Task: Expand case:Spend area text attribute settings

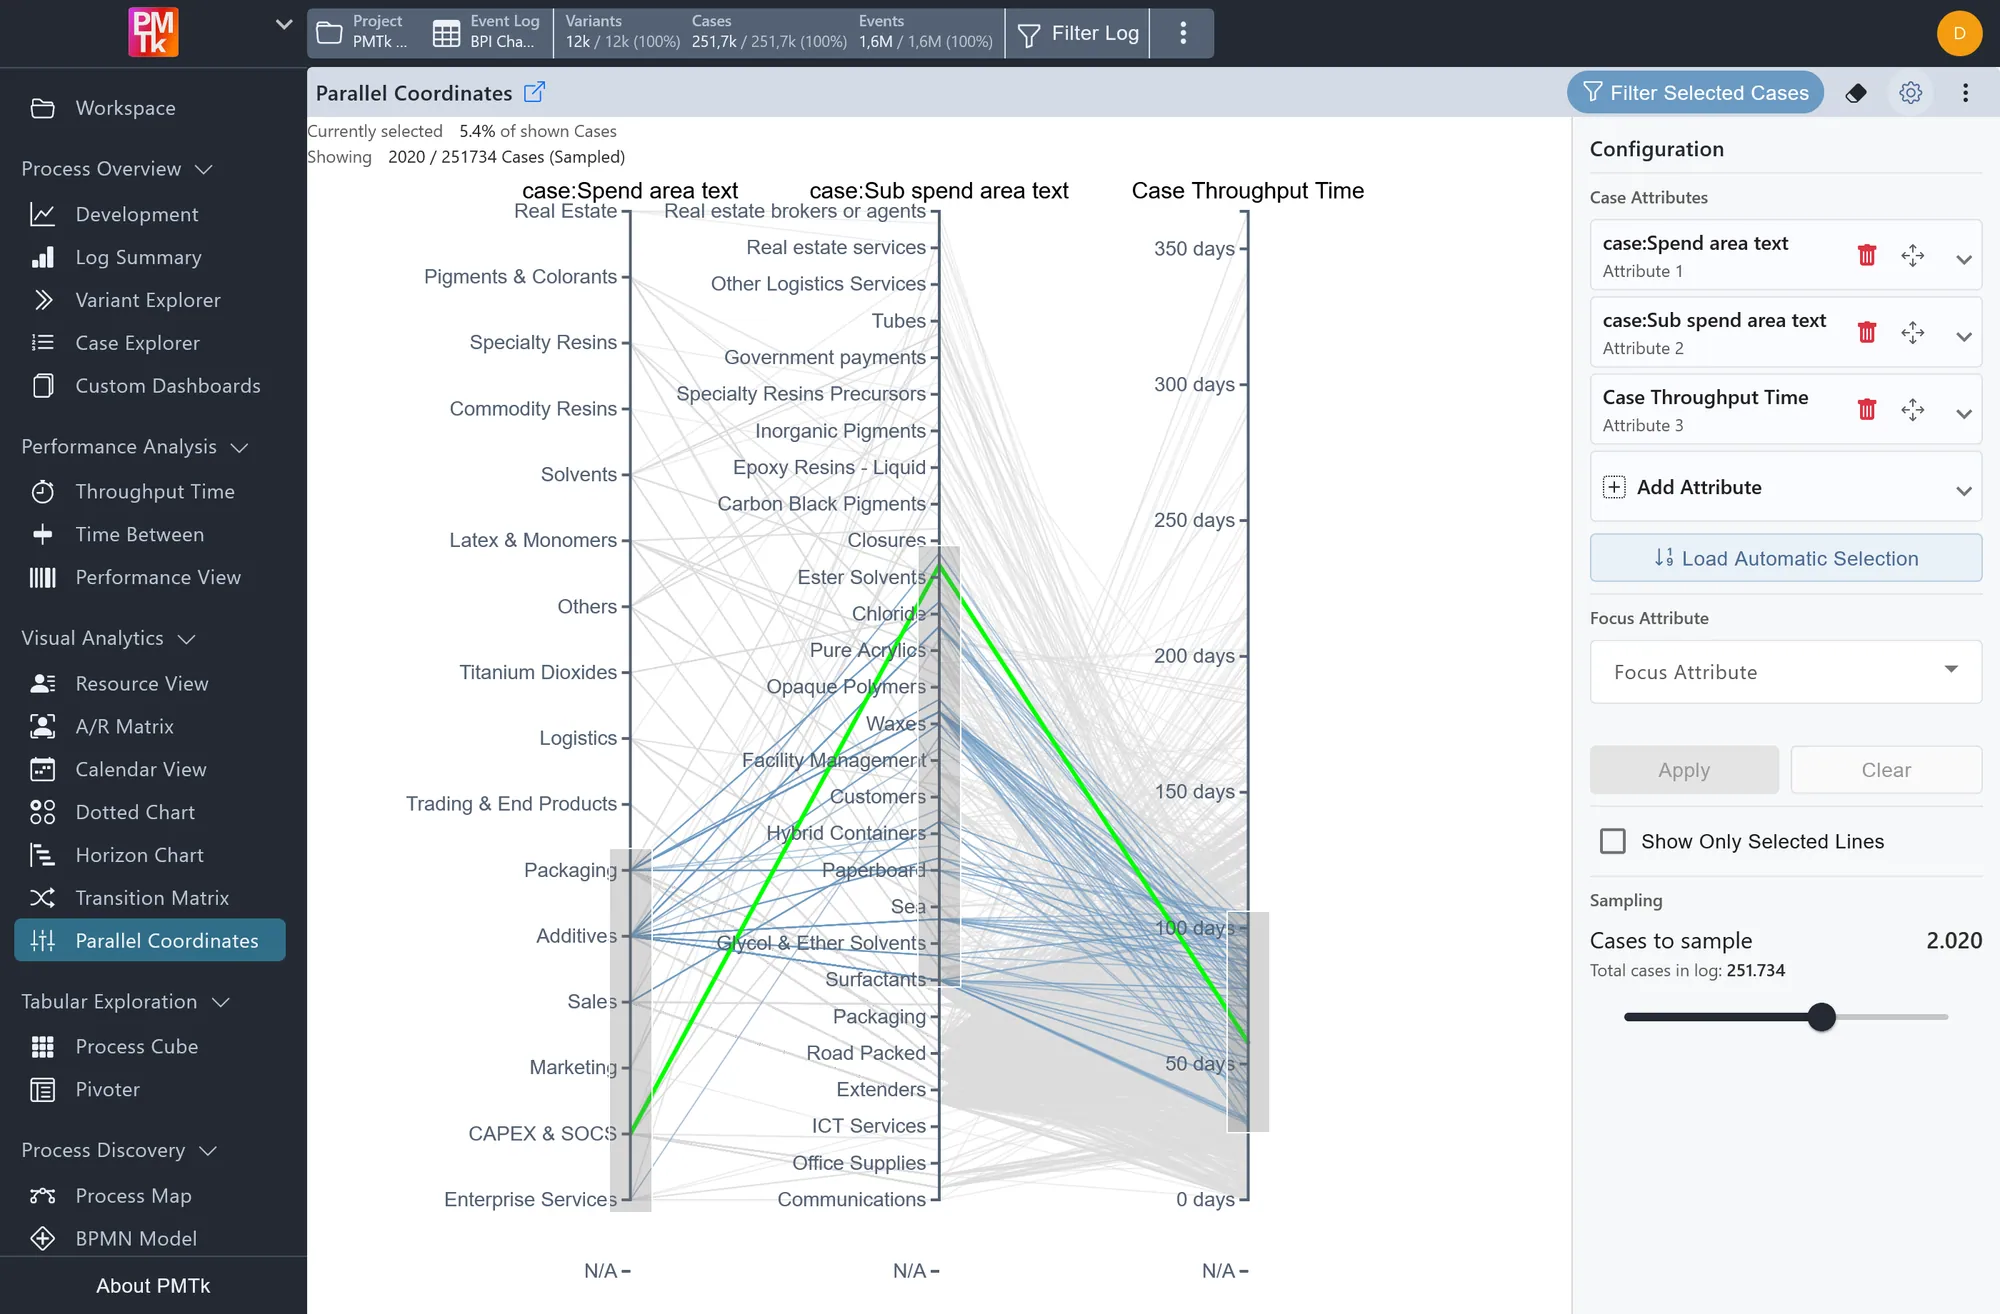Action: click(x=1964, y=259)
